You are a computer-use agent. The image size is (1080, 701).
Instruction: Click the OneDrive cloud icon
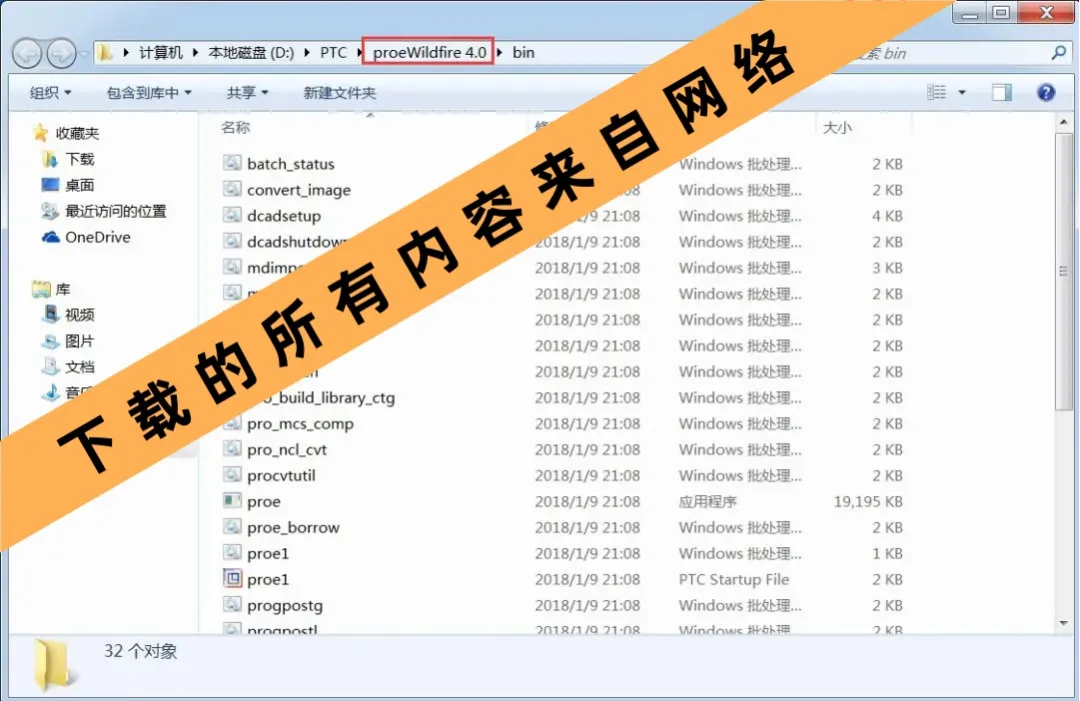(x=50, y=237)
